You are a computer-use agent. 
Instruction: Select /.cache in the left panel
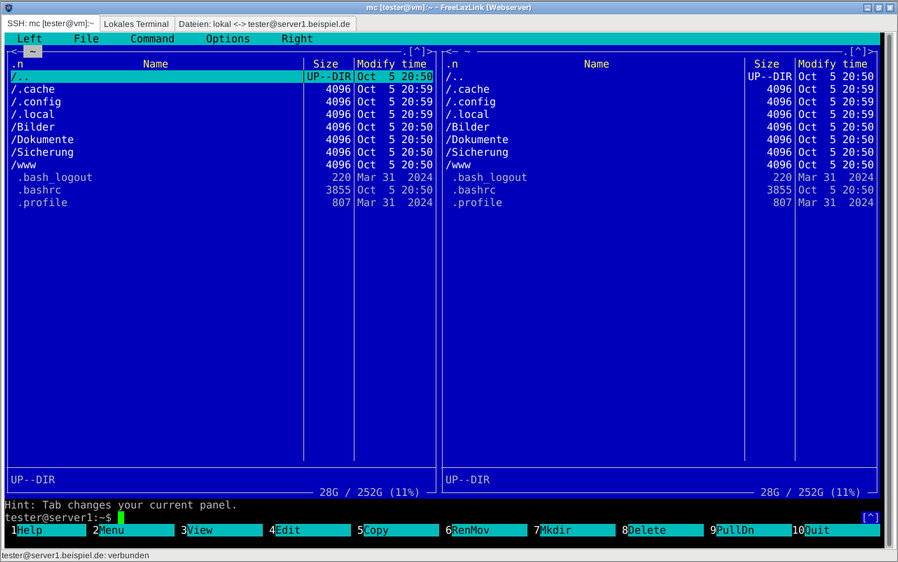coord(222,89)
